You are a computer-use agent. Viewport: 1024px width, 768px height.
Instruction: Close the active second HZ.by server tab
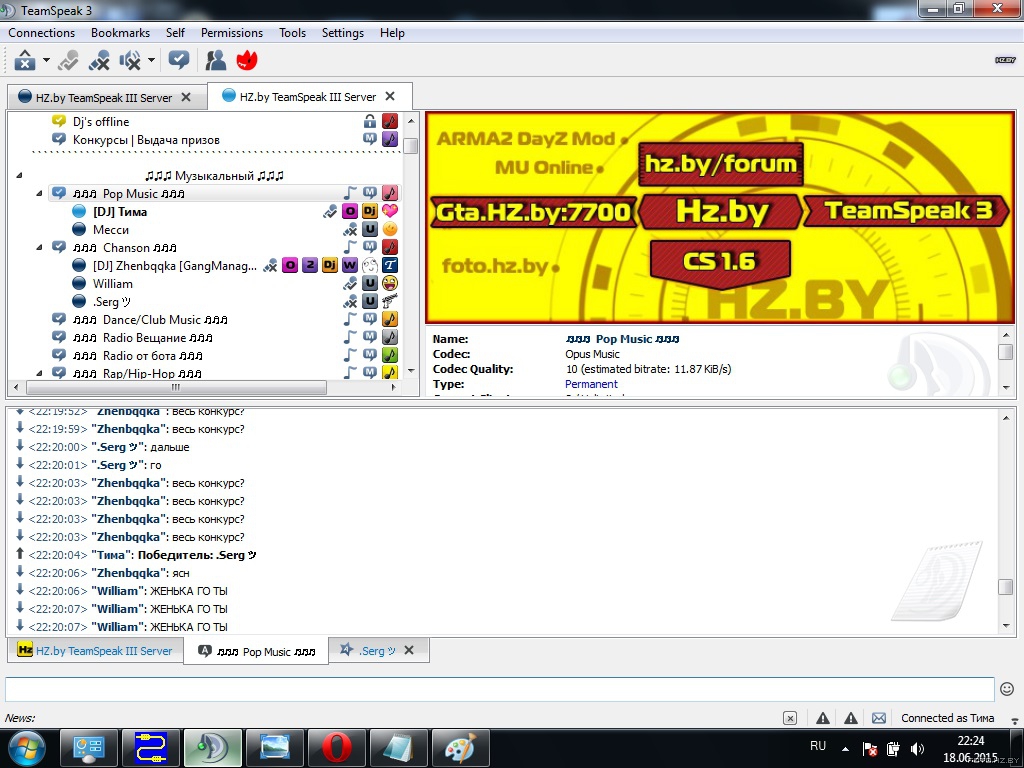(x=391, y=96)
